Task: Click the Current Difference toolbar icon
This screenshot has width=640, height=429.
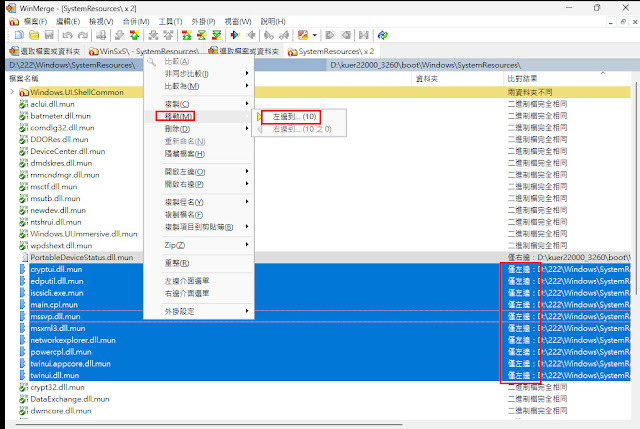Action: tap(202, 36)
